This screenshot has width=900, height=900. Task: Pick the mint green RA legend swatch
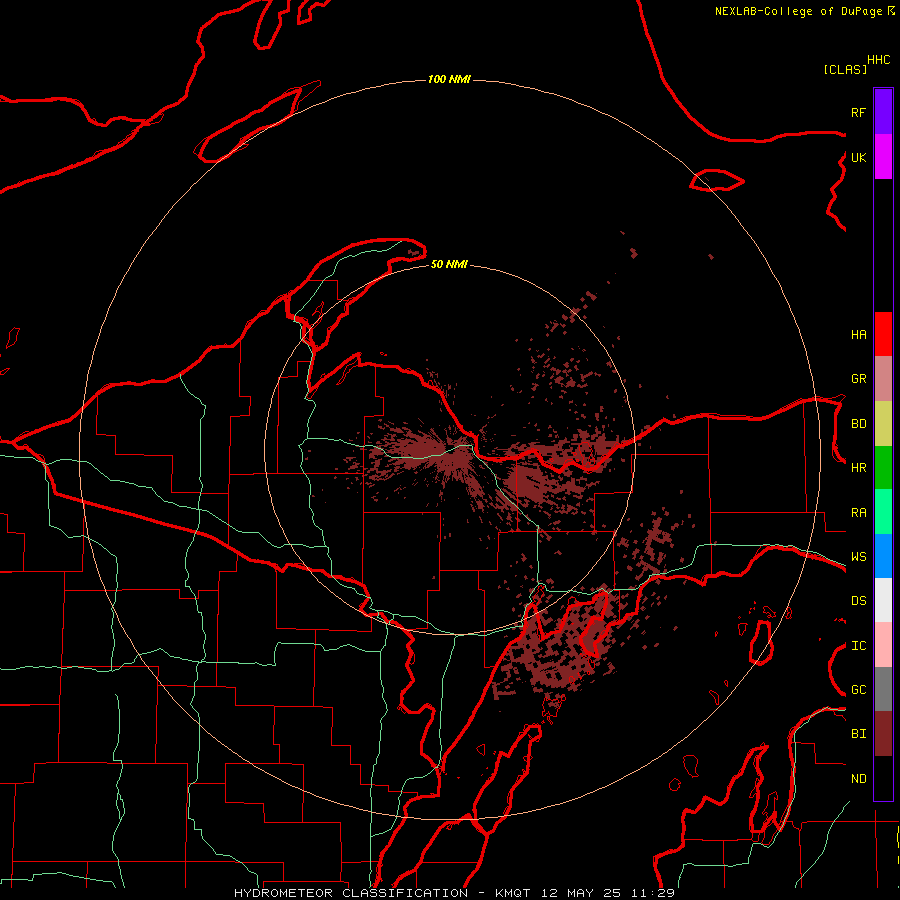point(883,512)
